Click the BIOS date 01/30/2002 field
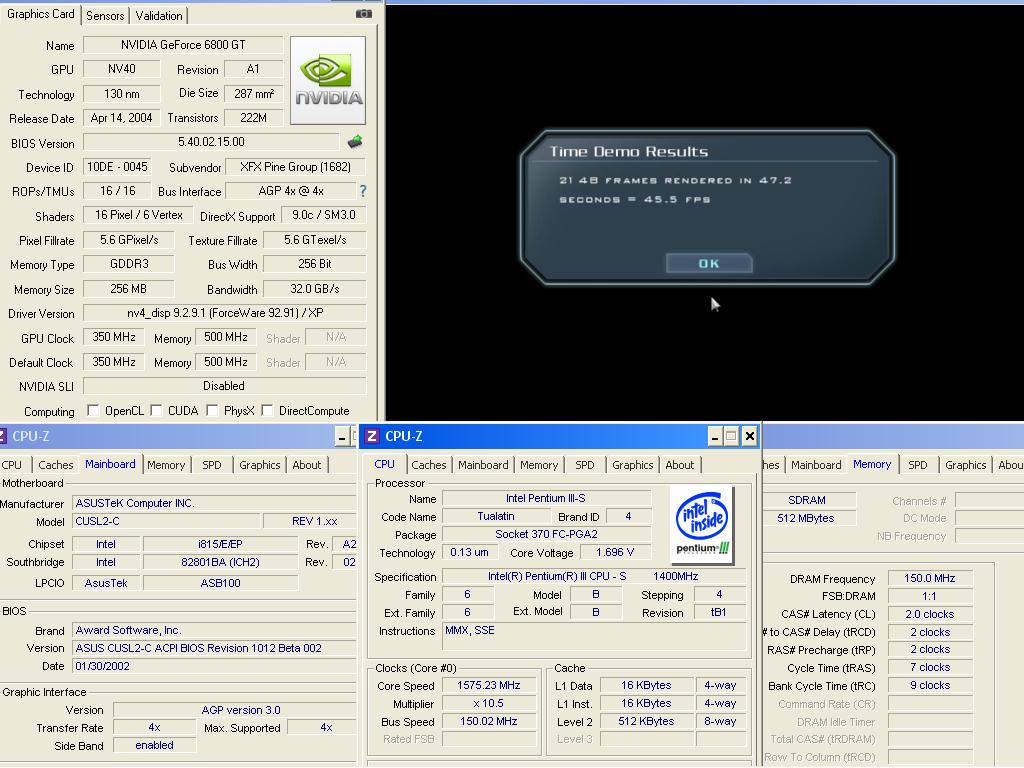1024x768 pixels. pyautogui.click(x=214, y=666)
